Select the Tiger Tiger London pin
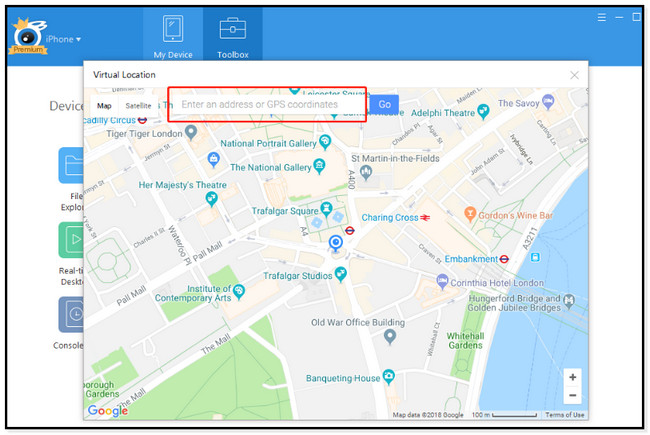The height and width of the screenshot is (435, 650). (x=191, y=132)
